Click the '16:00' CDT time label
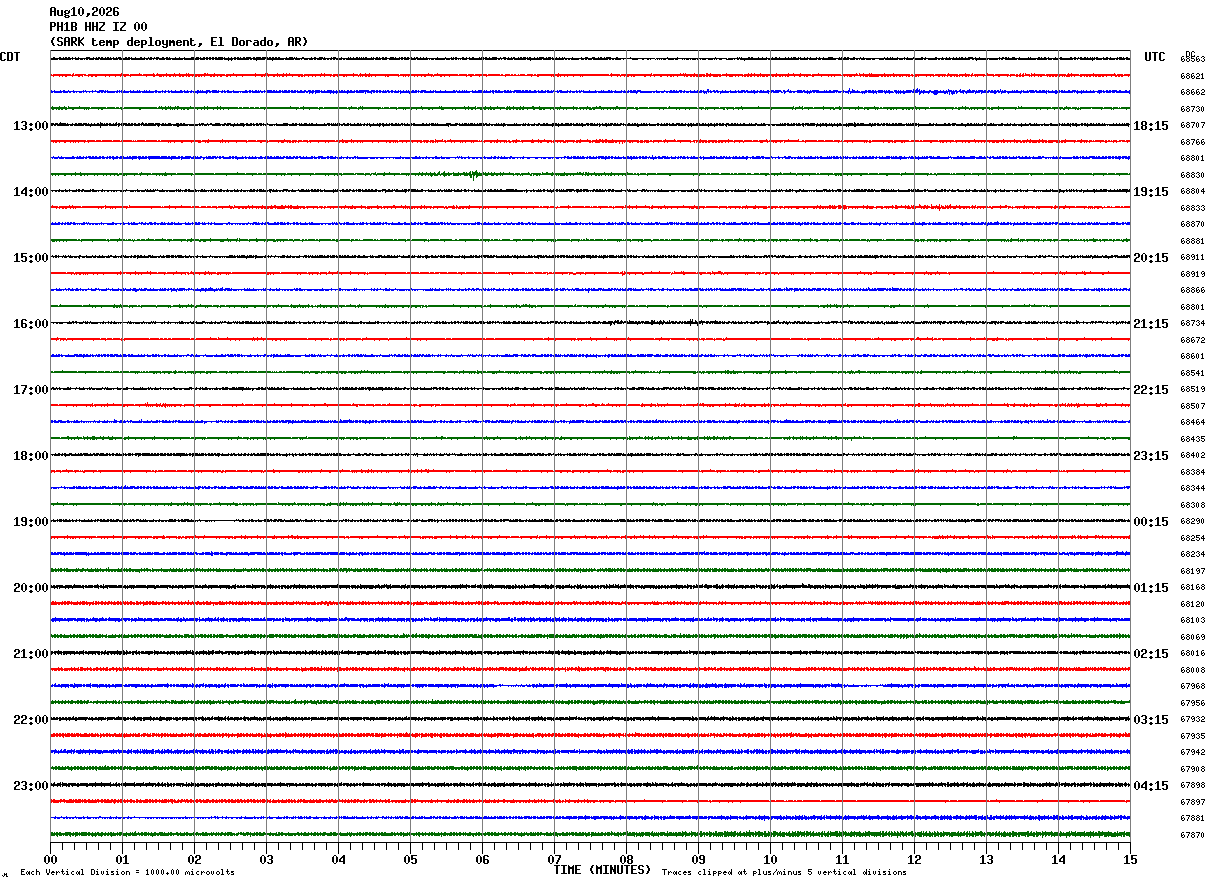The width and height of the screenshot is (1210, 886). pos(31,324)
